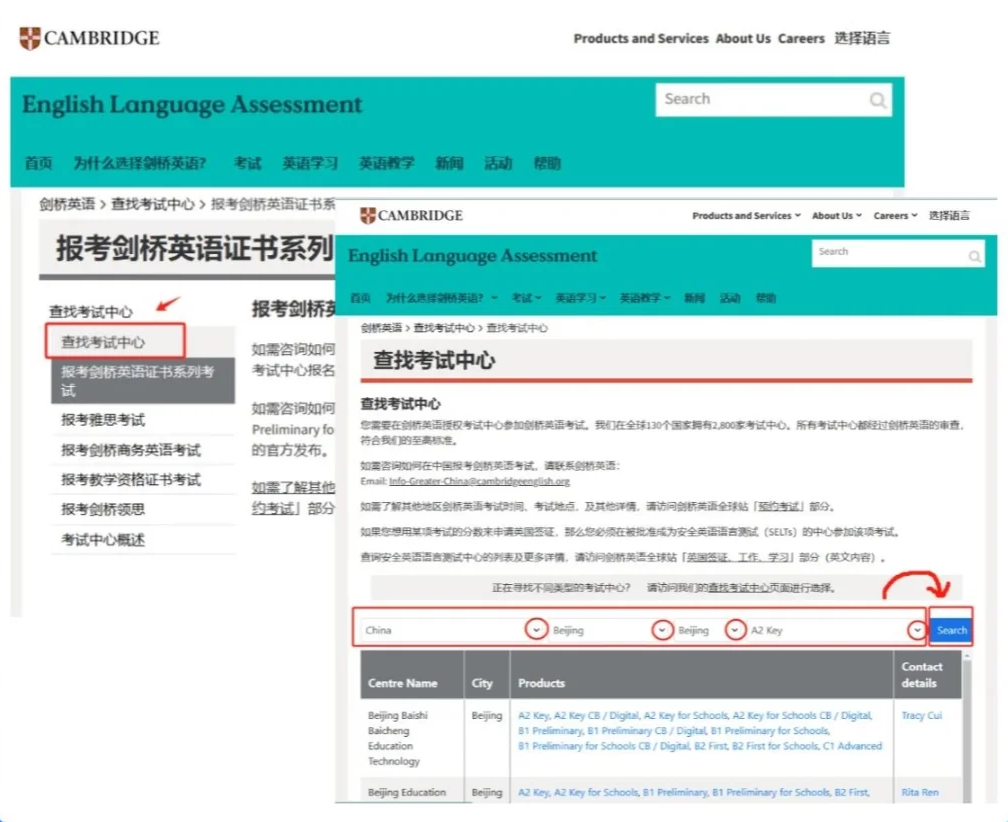Click the Cambridge shield logo in front window
The width and height of the screenshot is (1008, 822).
tap(368, 216)
